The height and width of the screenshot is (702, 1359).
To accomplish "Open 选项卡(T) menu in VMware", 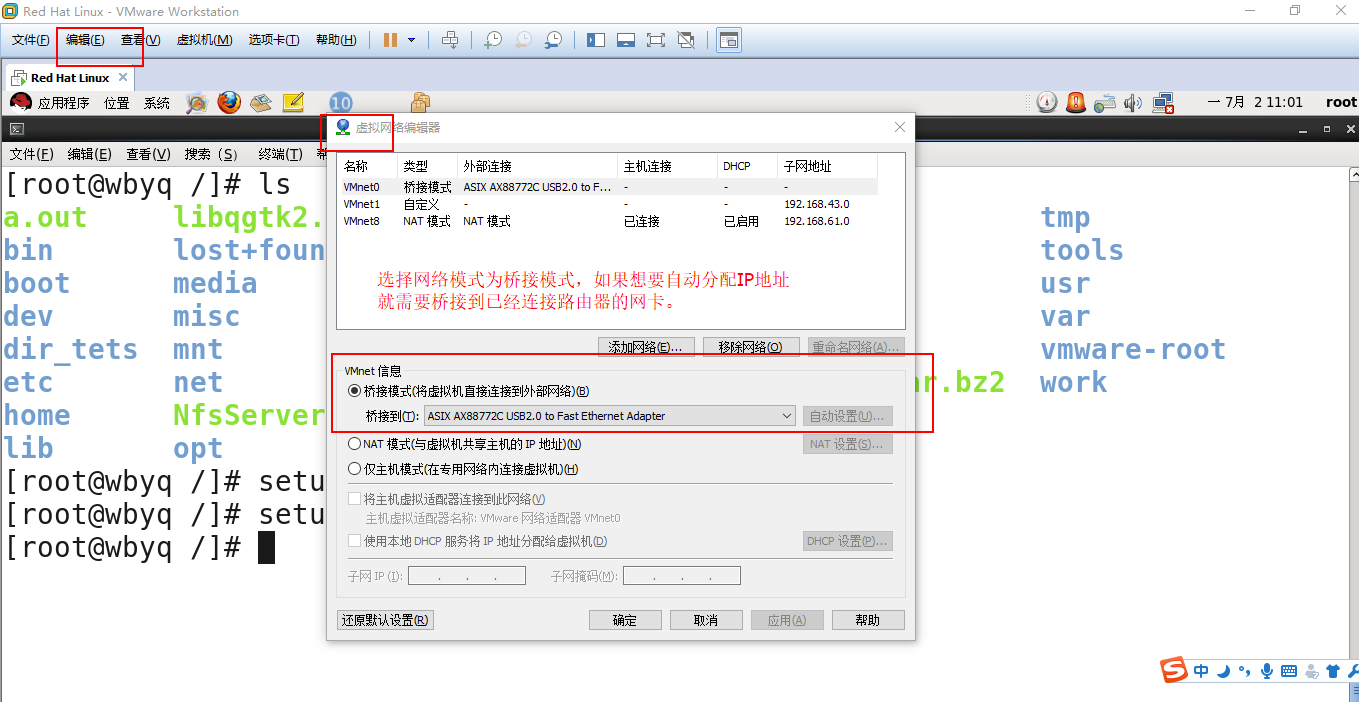I will point(274,40).
